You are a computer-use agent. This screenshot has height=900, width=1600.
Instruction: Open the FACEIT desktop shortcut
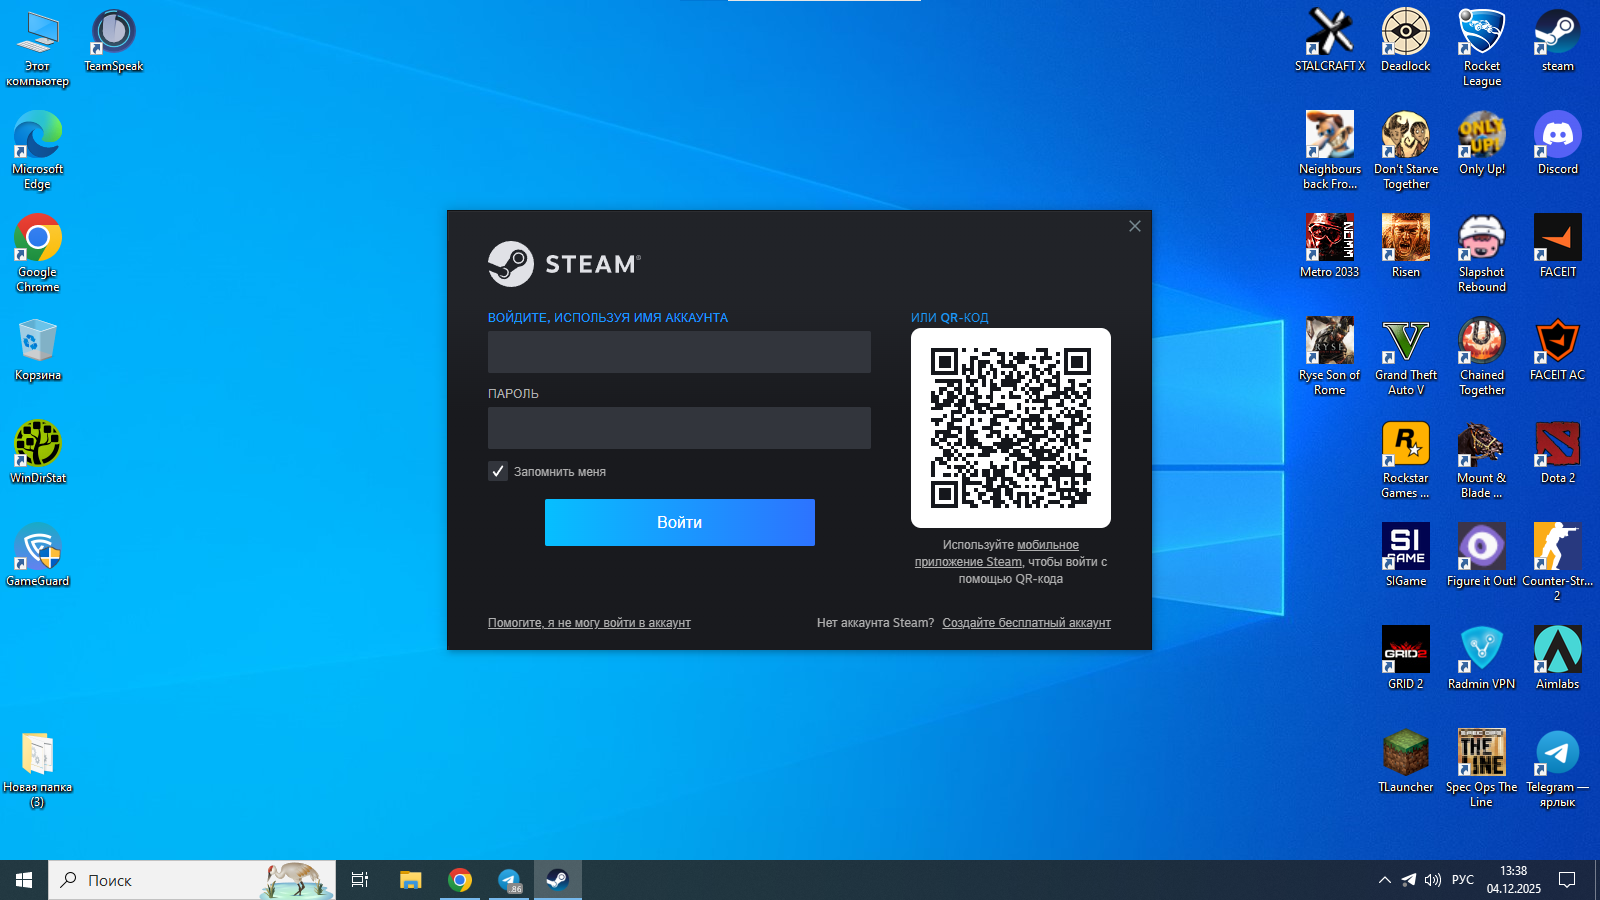(1558, 246)
